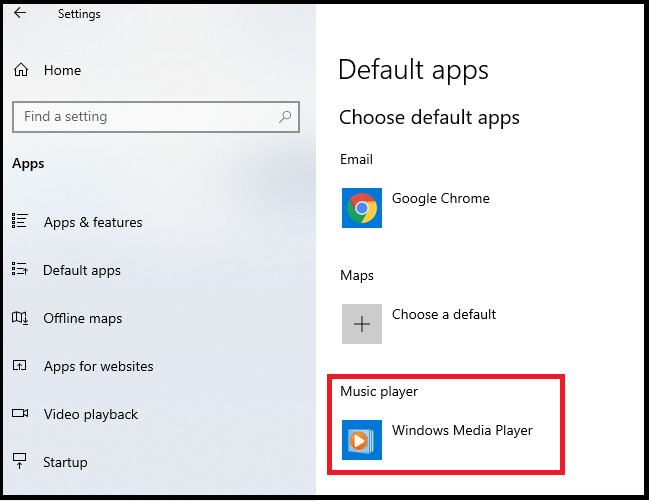Click the Find a setting search box

[x=156, y=117]
